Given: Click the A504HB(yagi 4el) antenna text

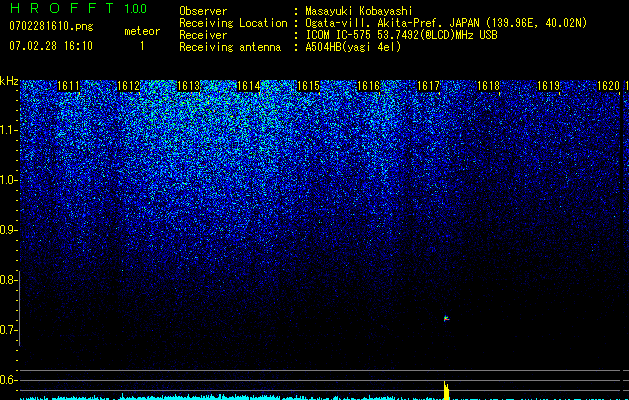Looking at the screenshot, I should pos(353,47).
